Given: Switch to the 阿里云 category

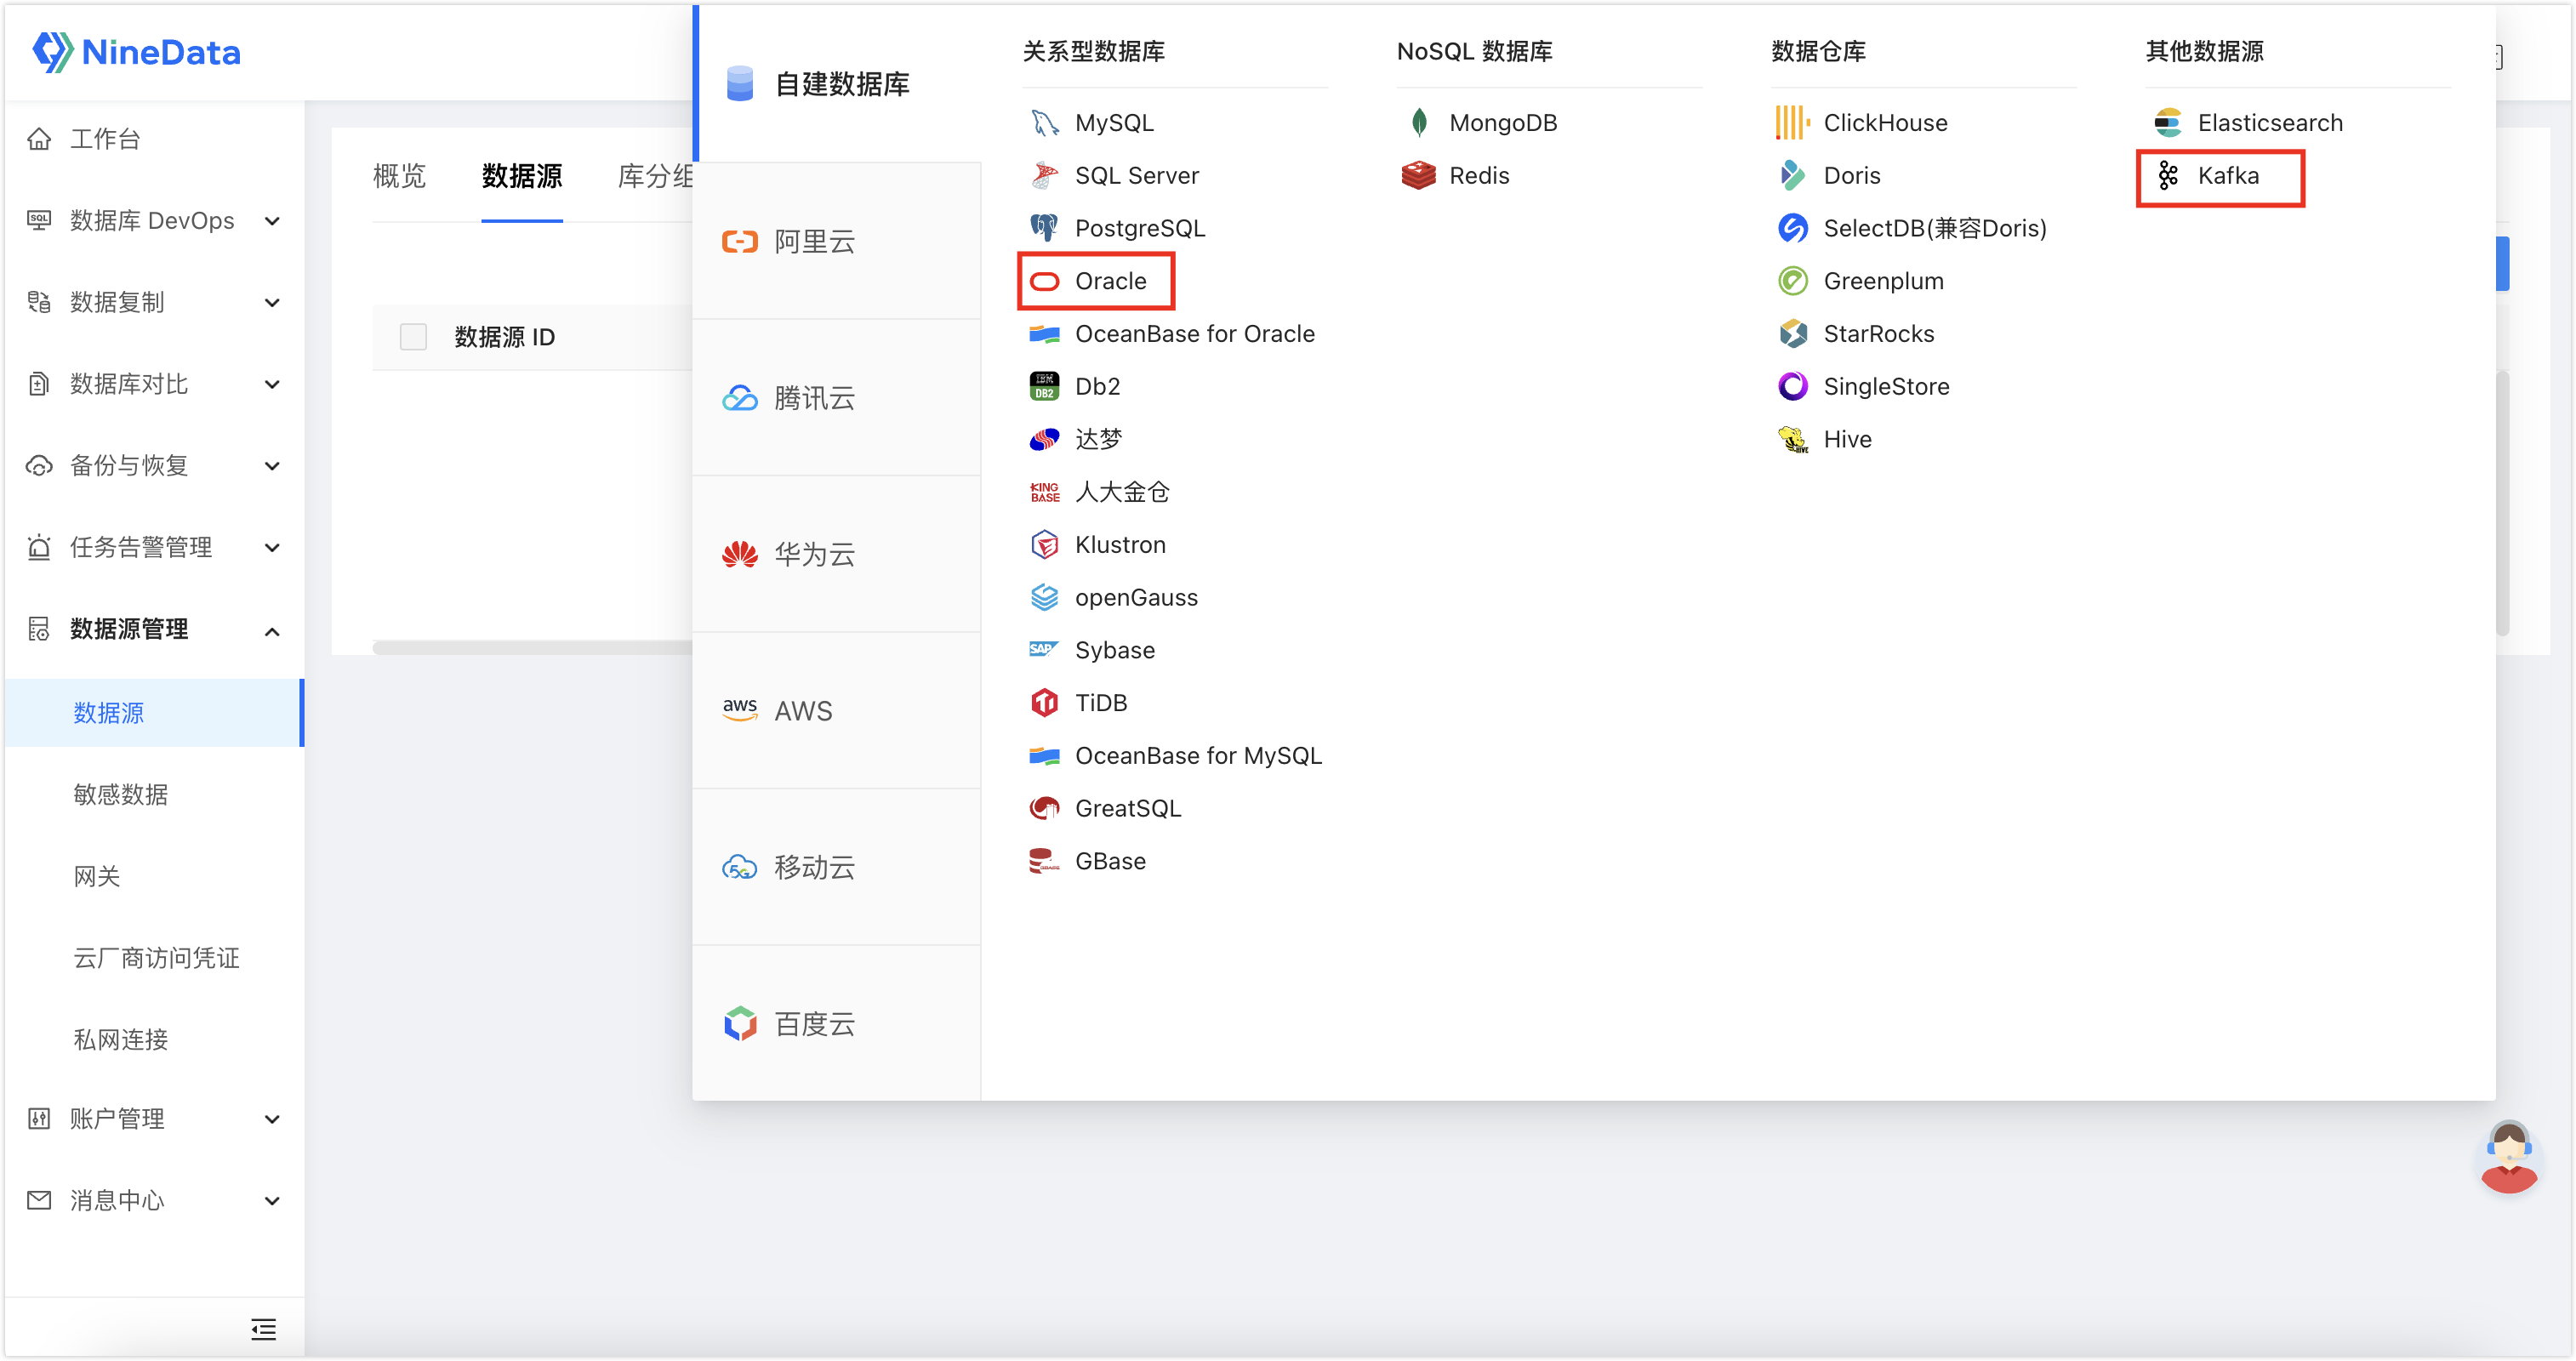Looking at the screenshot, I should pos(837,242).
